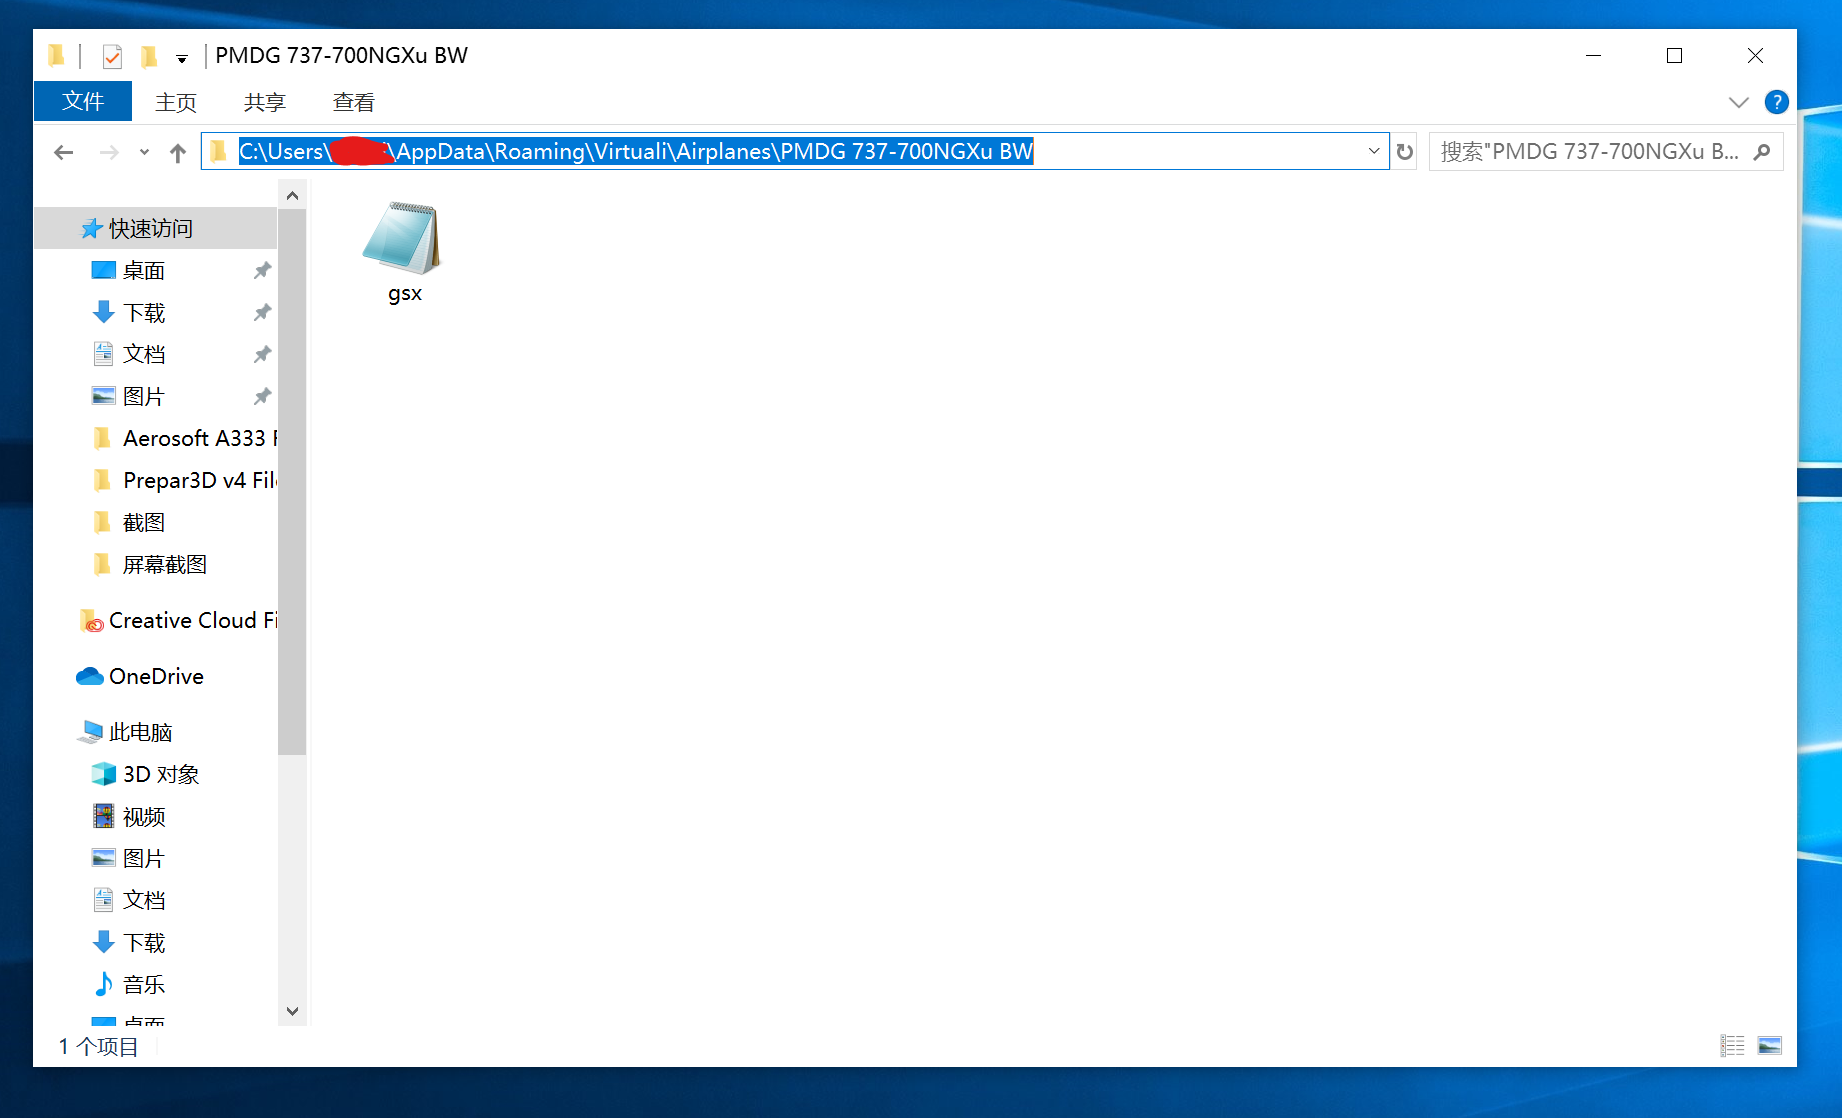Switch to the 查看 ribbon tab
1842x1118 pixels.
[x=354, y=102]
